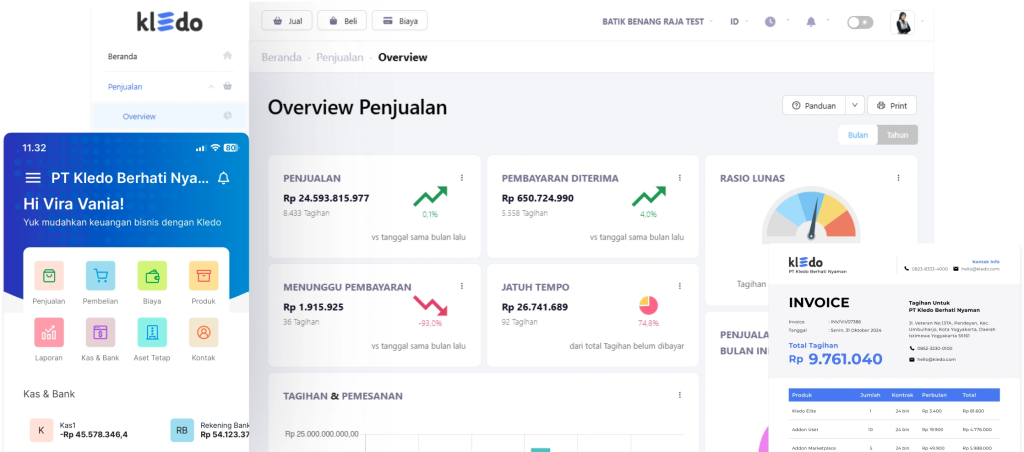The width and height of the screenshot is (1024, 452).
Task: Click the Rp 9.761.040 invoice total
Action: click(x=835, y=359)
